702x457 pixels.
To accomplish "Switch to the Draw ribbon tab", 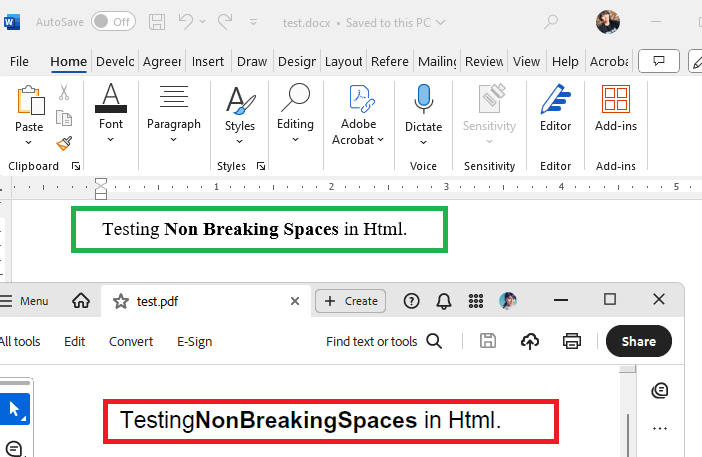I will pos(252,61).
